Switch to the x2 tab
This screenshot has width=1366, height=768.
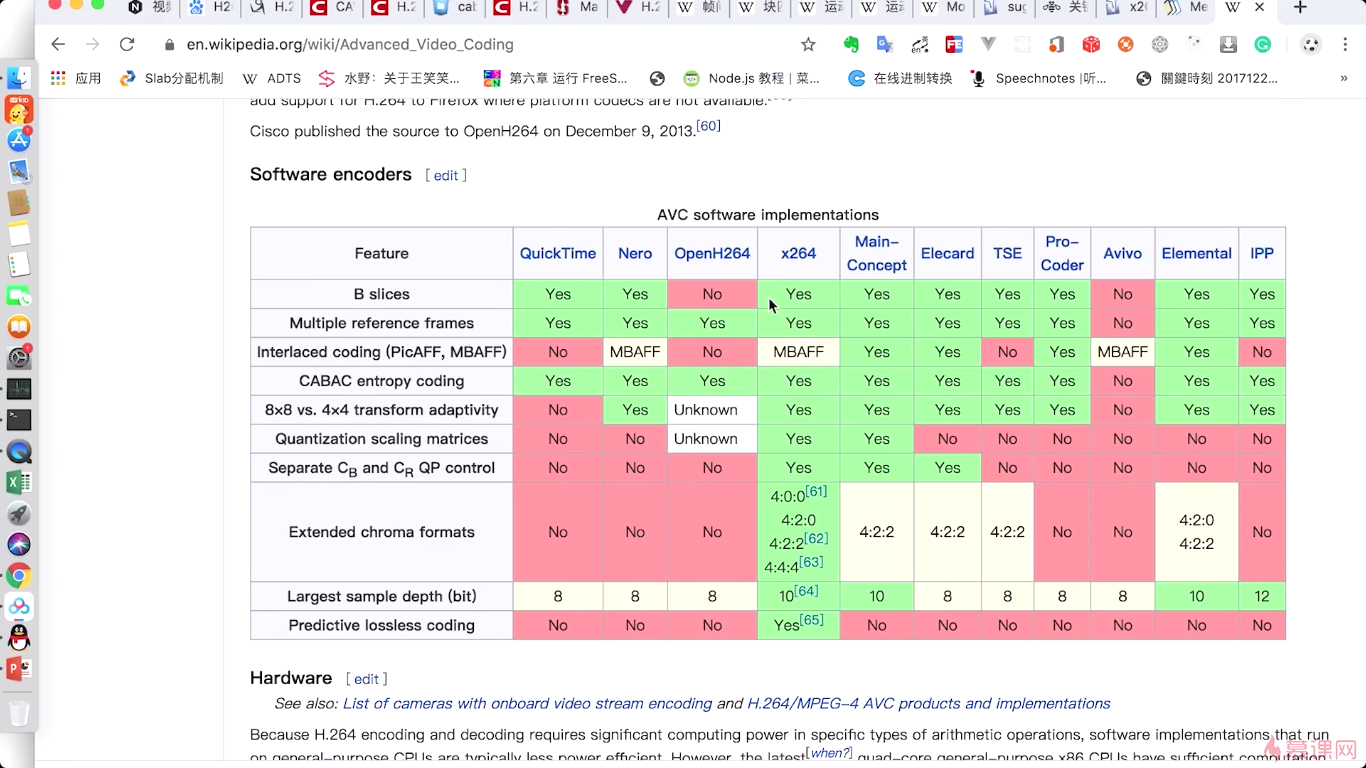pyautogui.click(x=1127, y=8)
